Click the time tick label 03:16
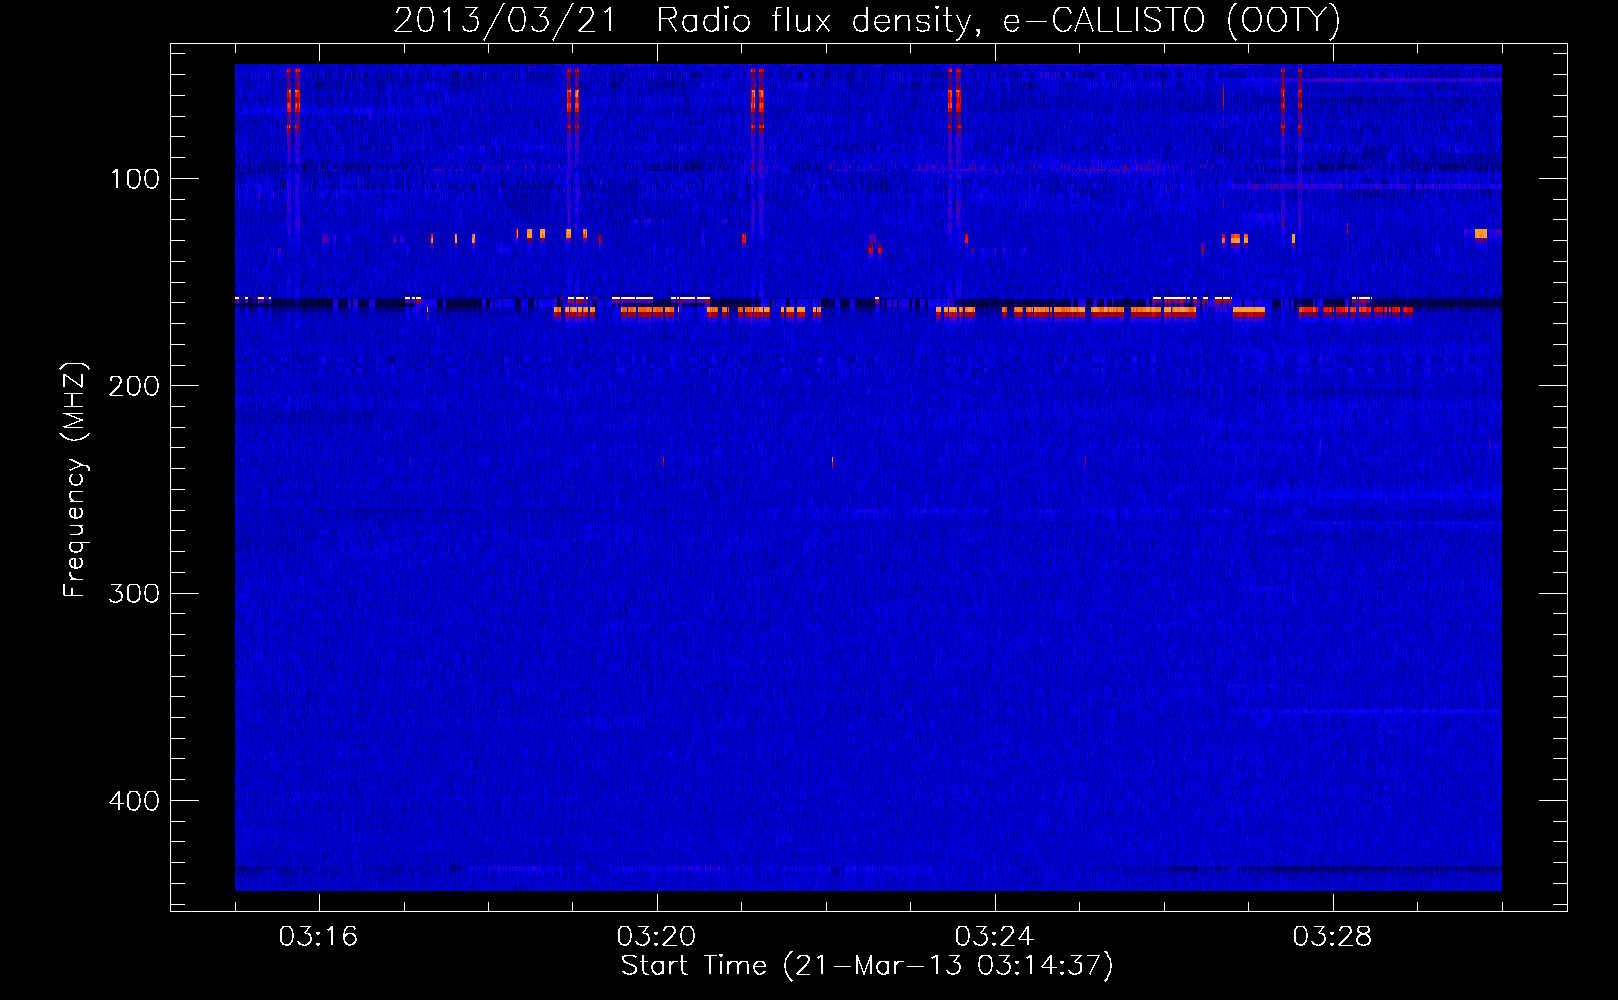1618x1000 pixels. point(318,937)
